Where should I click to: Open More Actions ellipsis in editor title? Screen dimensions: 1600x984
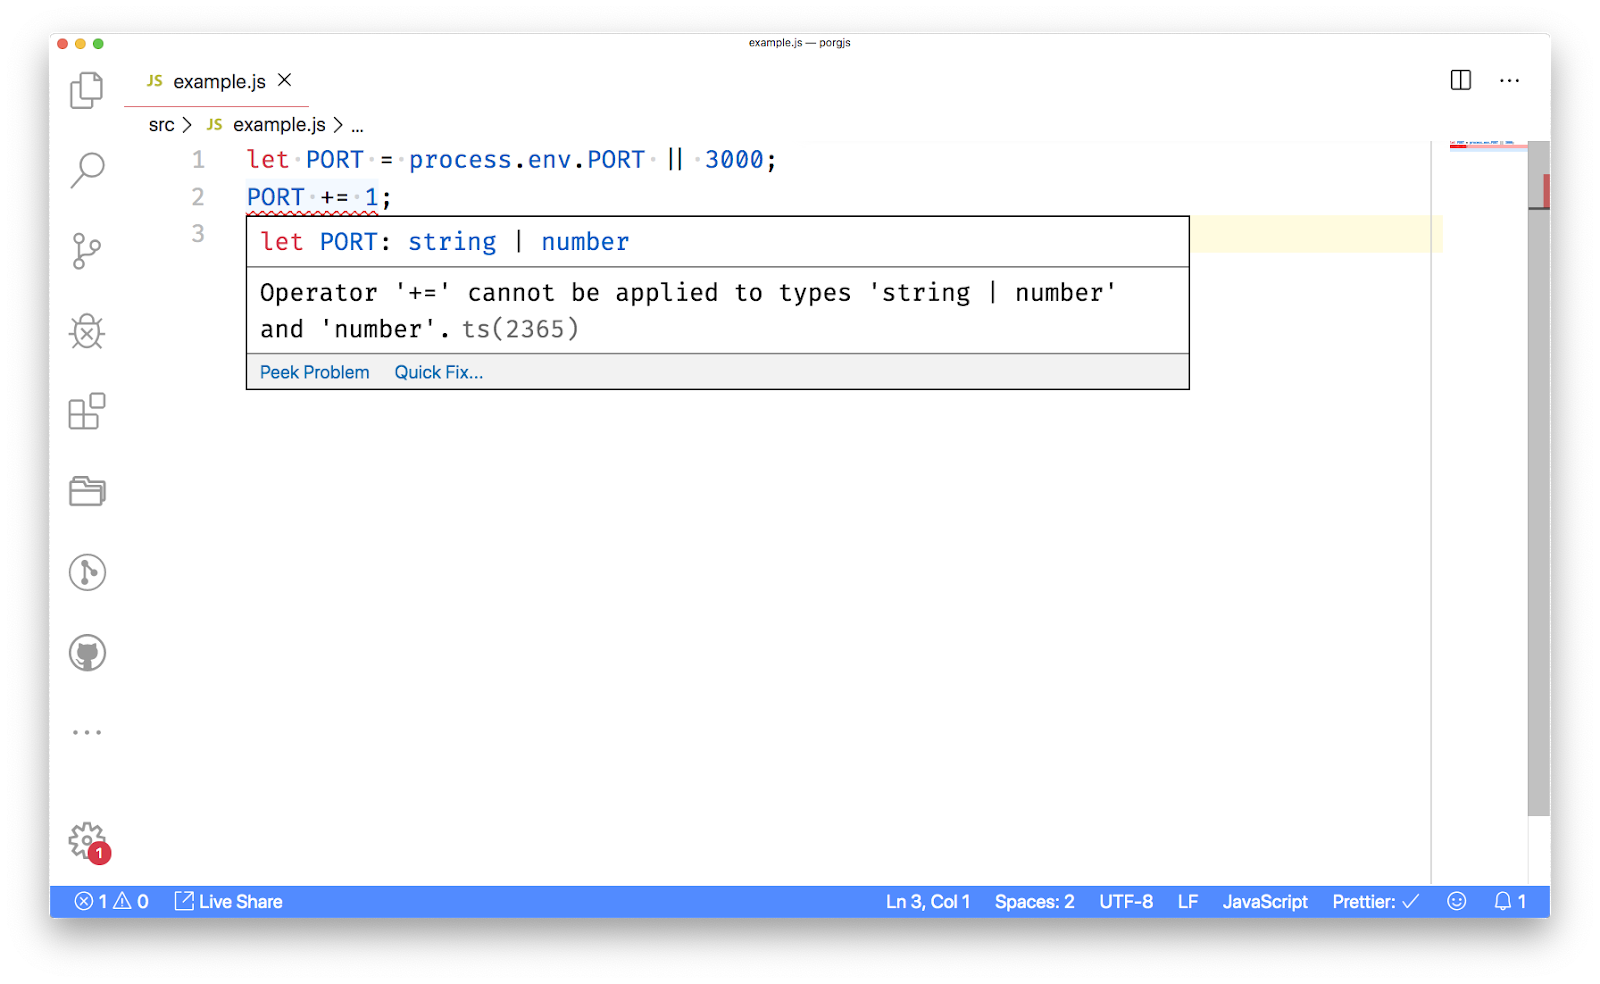pos(1510,80)
